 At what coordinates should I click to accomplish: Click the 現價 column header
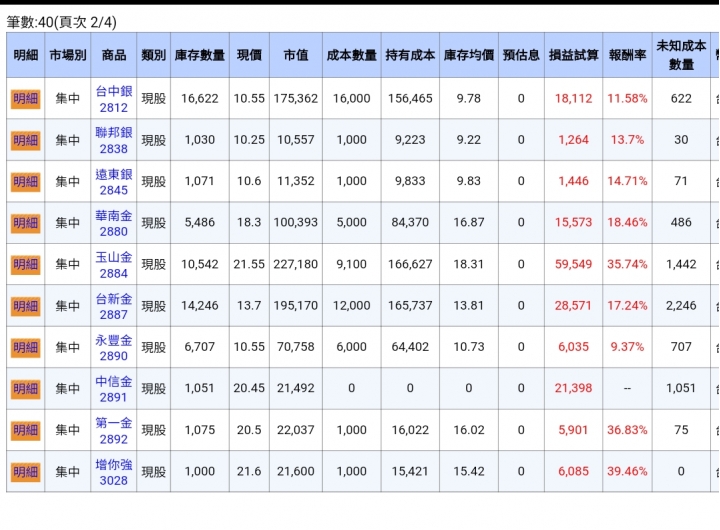[x=249, y=55]
